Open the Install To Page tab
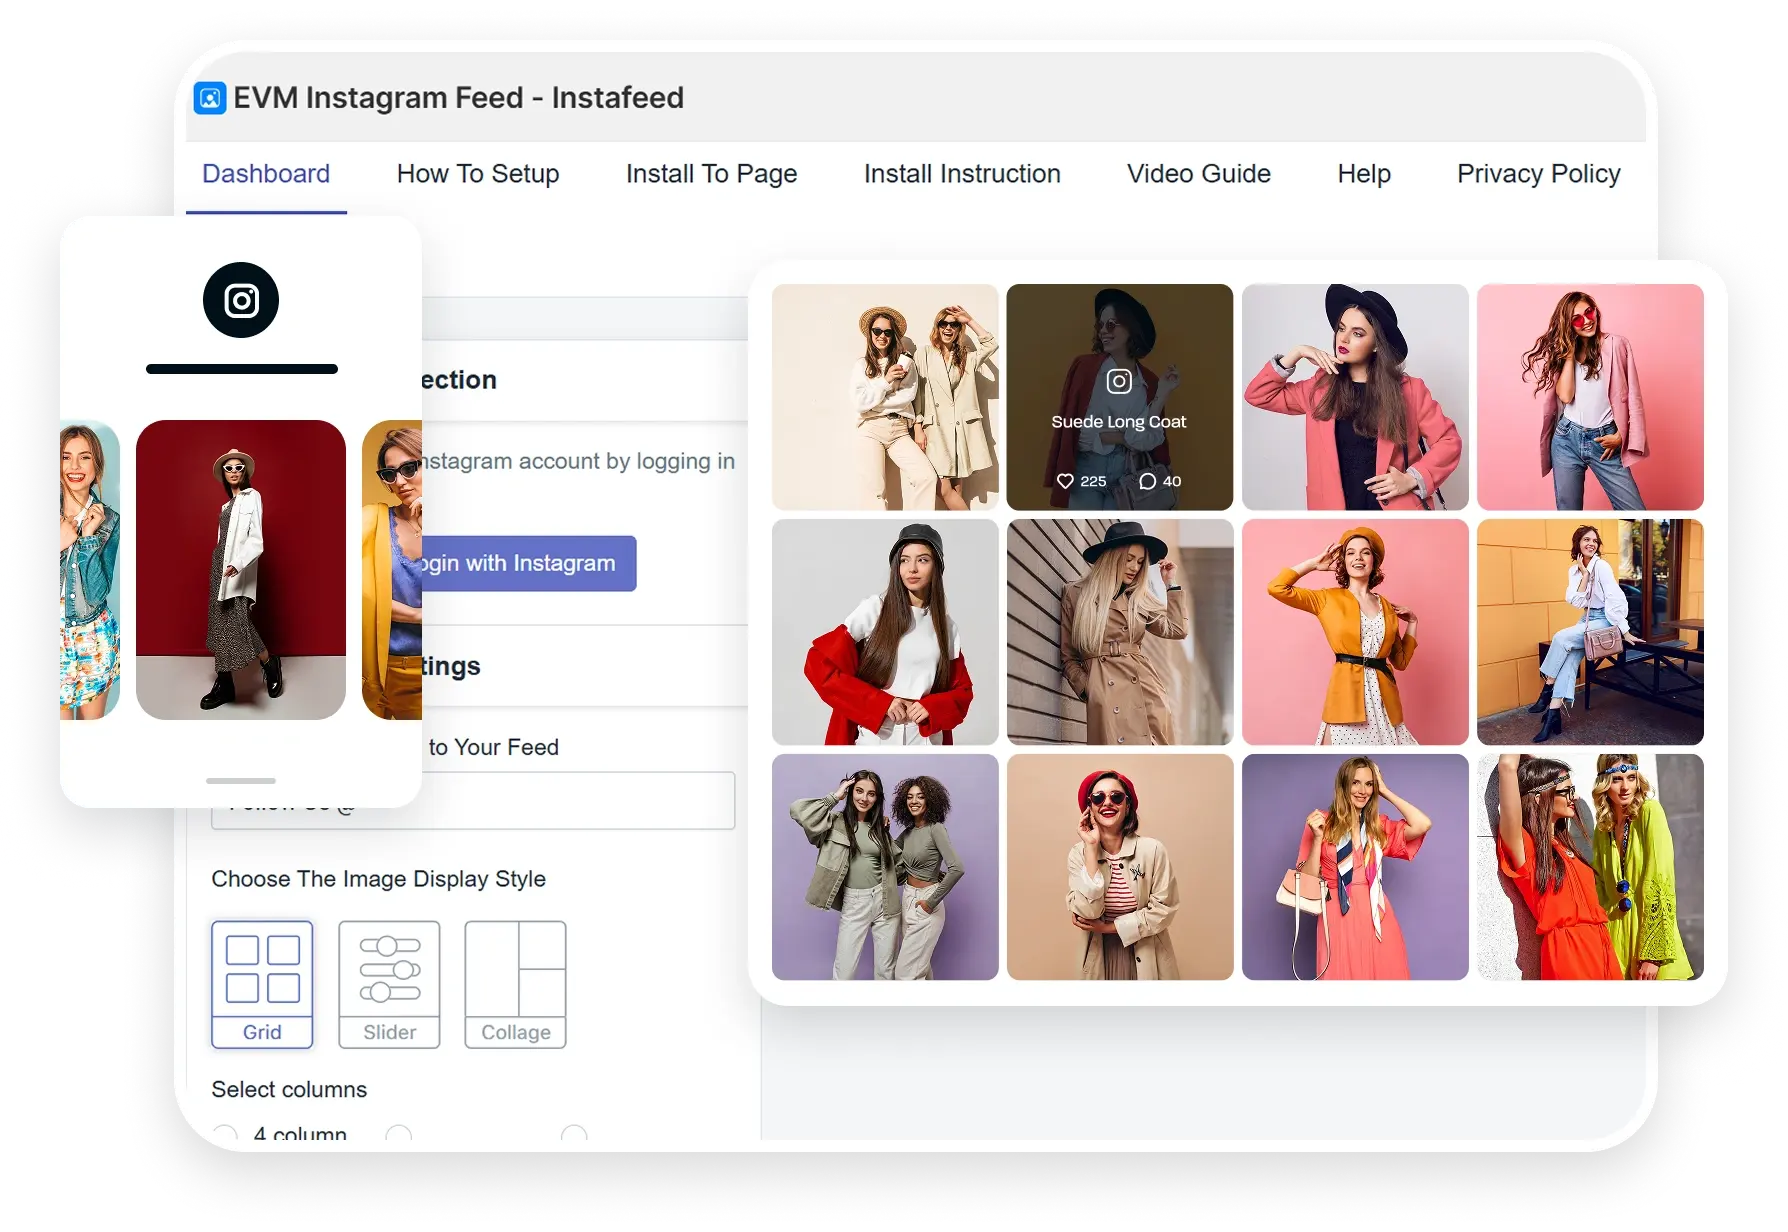Image resolution: width=1788 pixels, height=1232 pixels. tap(711, 174)
